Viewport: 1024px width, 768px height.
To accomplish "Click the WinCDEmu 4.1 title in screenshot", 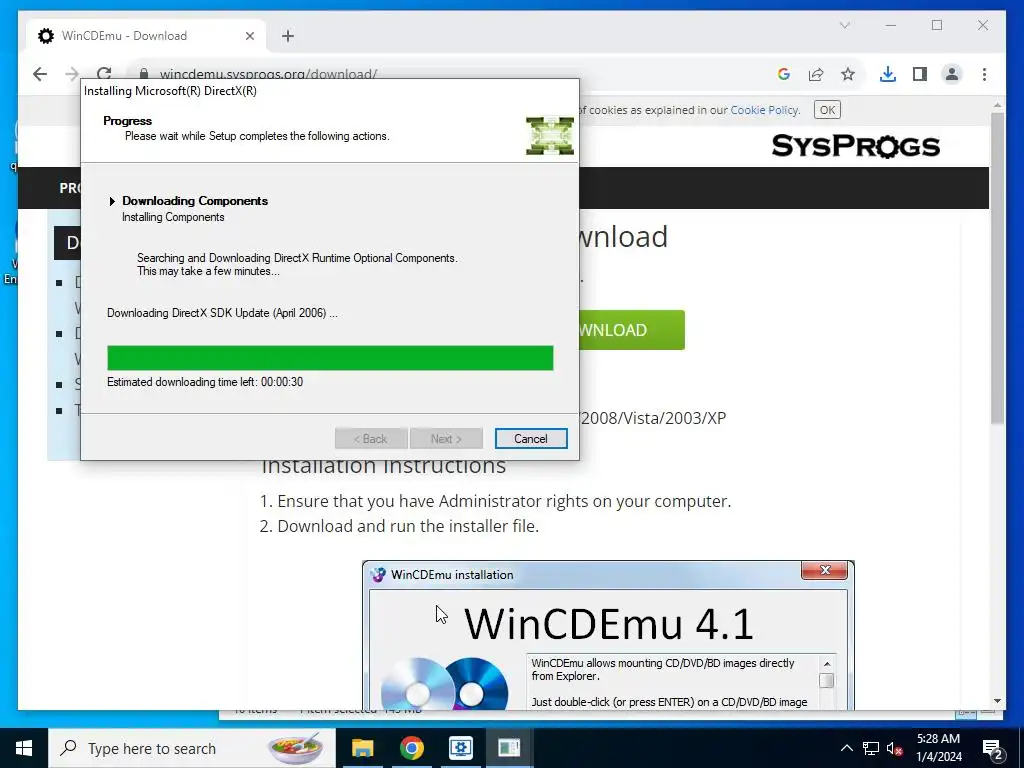I will (608, 624).
